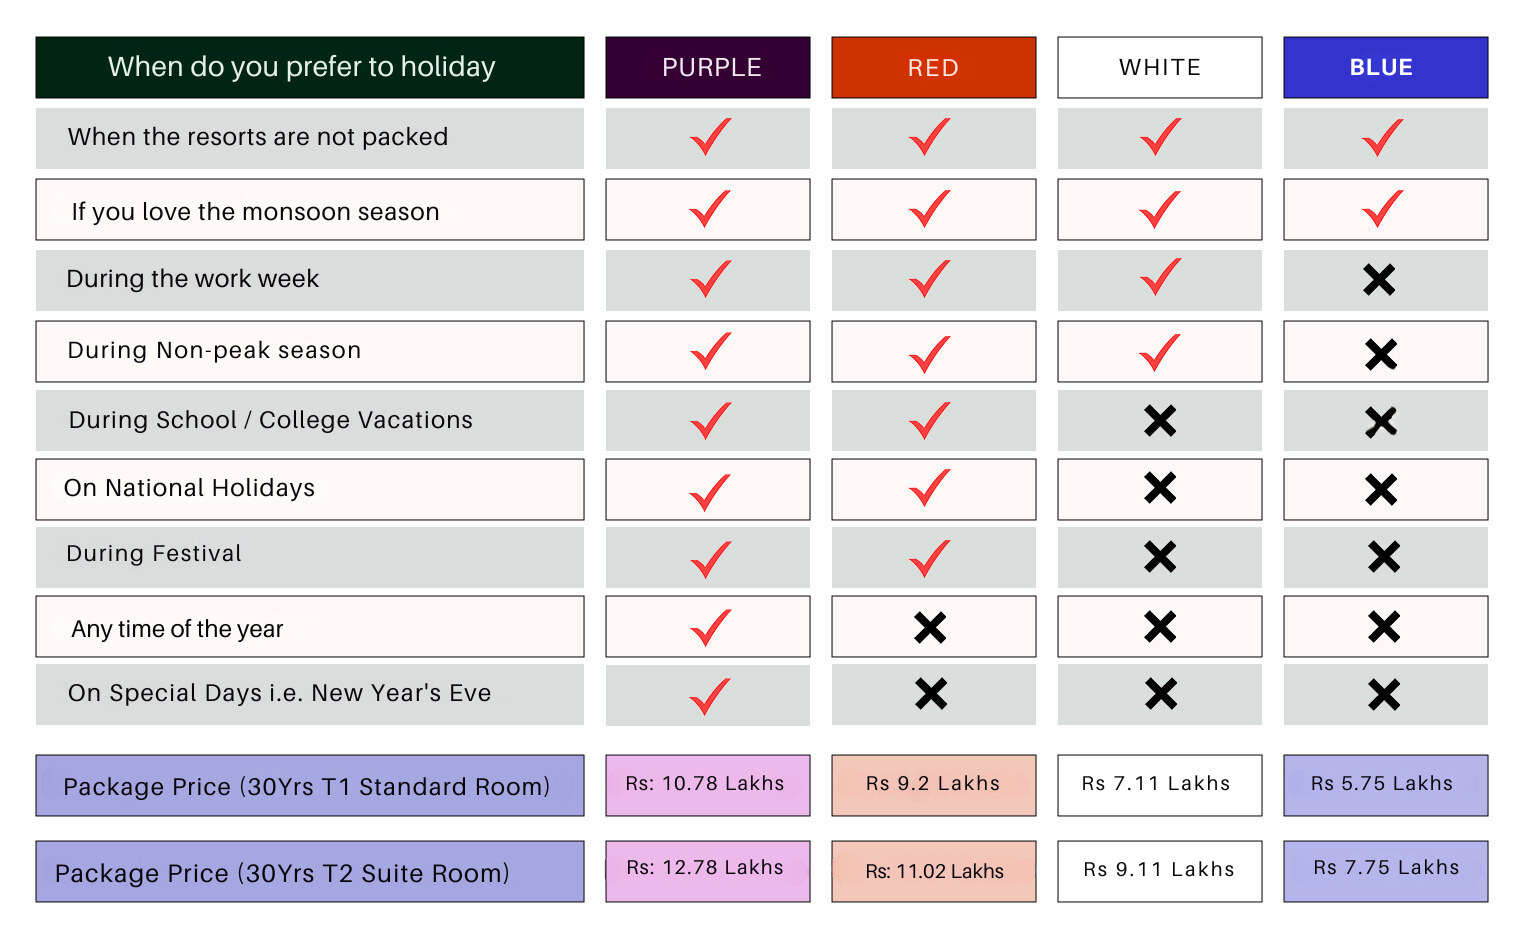Click RED checkmark for During Festival

[930, 558]
